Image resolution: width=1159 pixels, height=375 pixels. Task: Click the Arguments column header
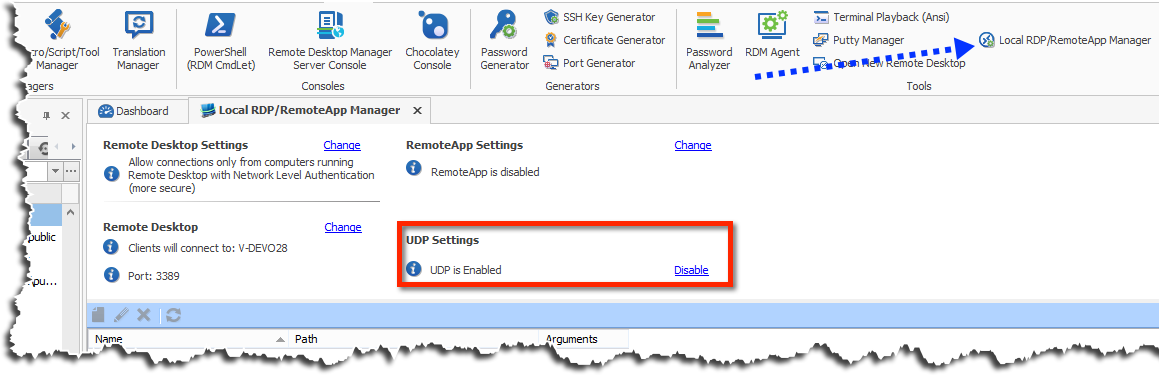583,339
